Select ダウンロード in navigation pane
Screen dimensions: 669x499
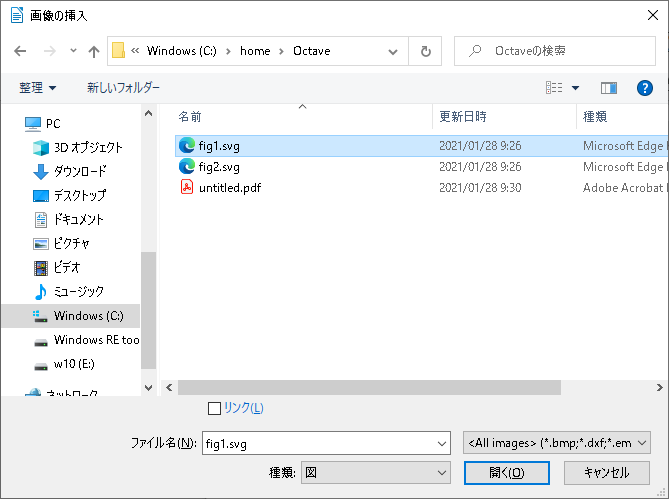pos(79,171)
